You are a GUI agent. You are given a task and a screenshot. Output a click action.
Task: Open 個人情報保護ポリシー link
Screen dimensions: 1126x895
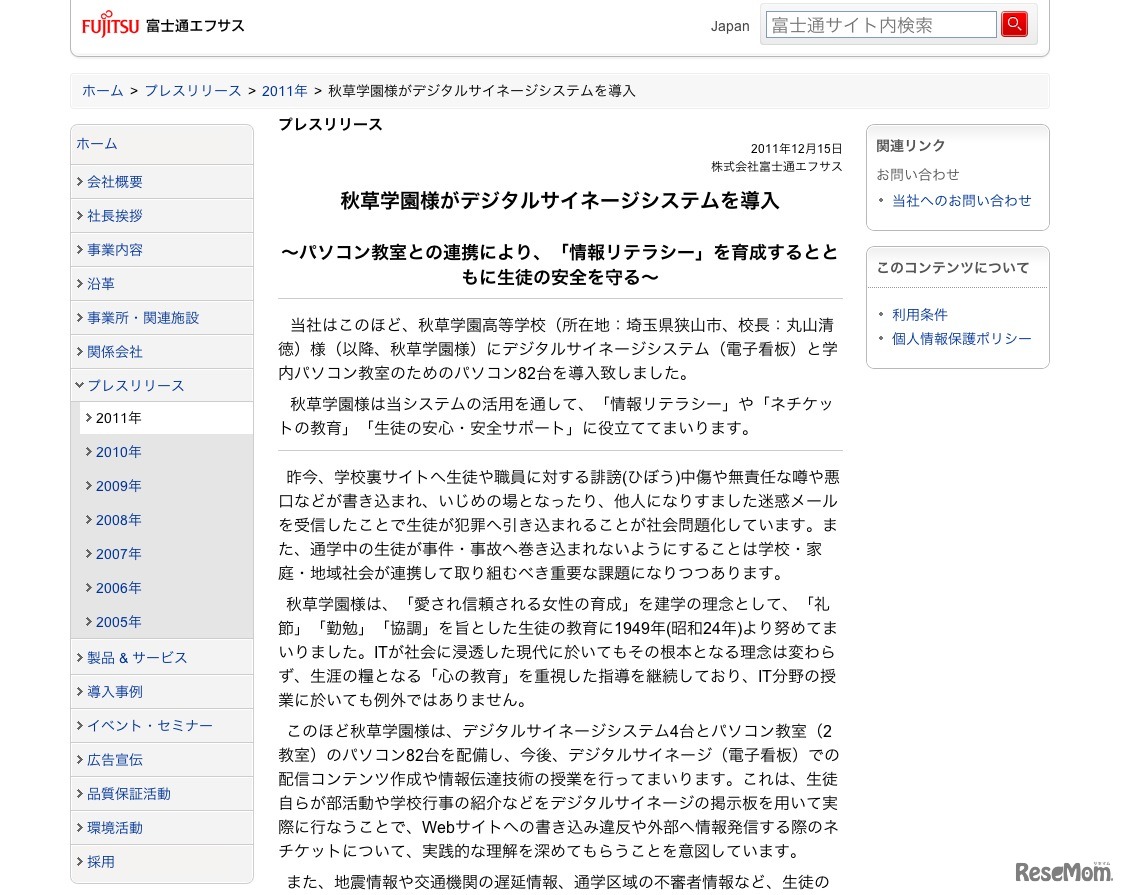(962, 339)
